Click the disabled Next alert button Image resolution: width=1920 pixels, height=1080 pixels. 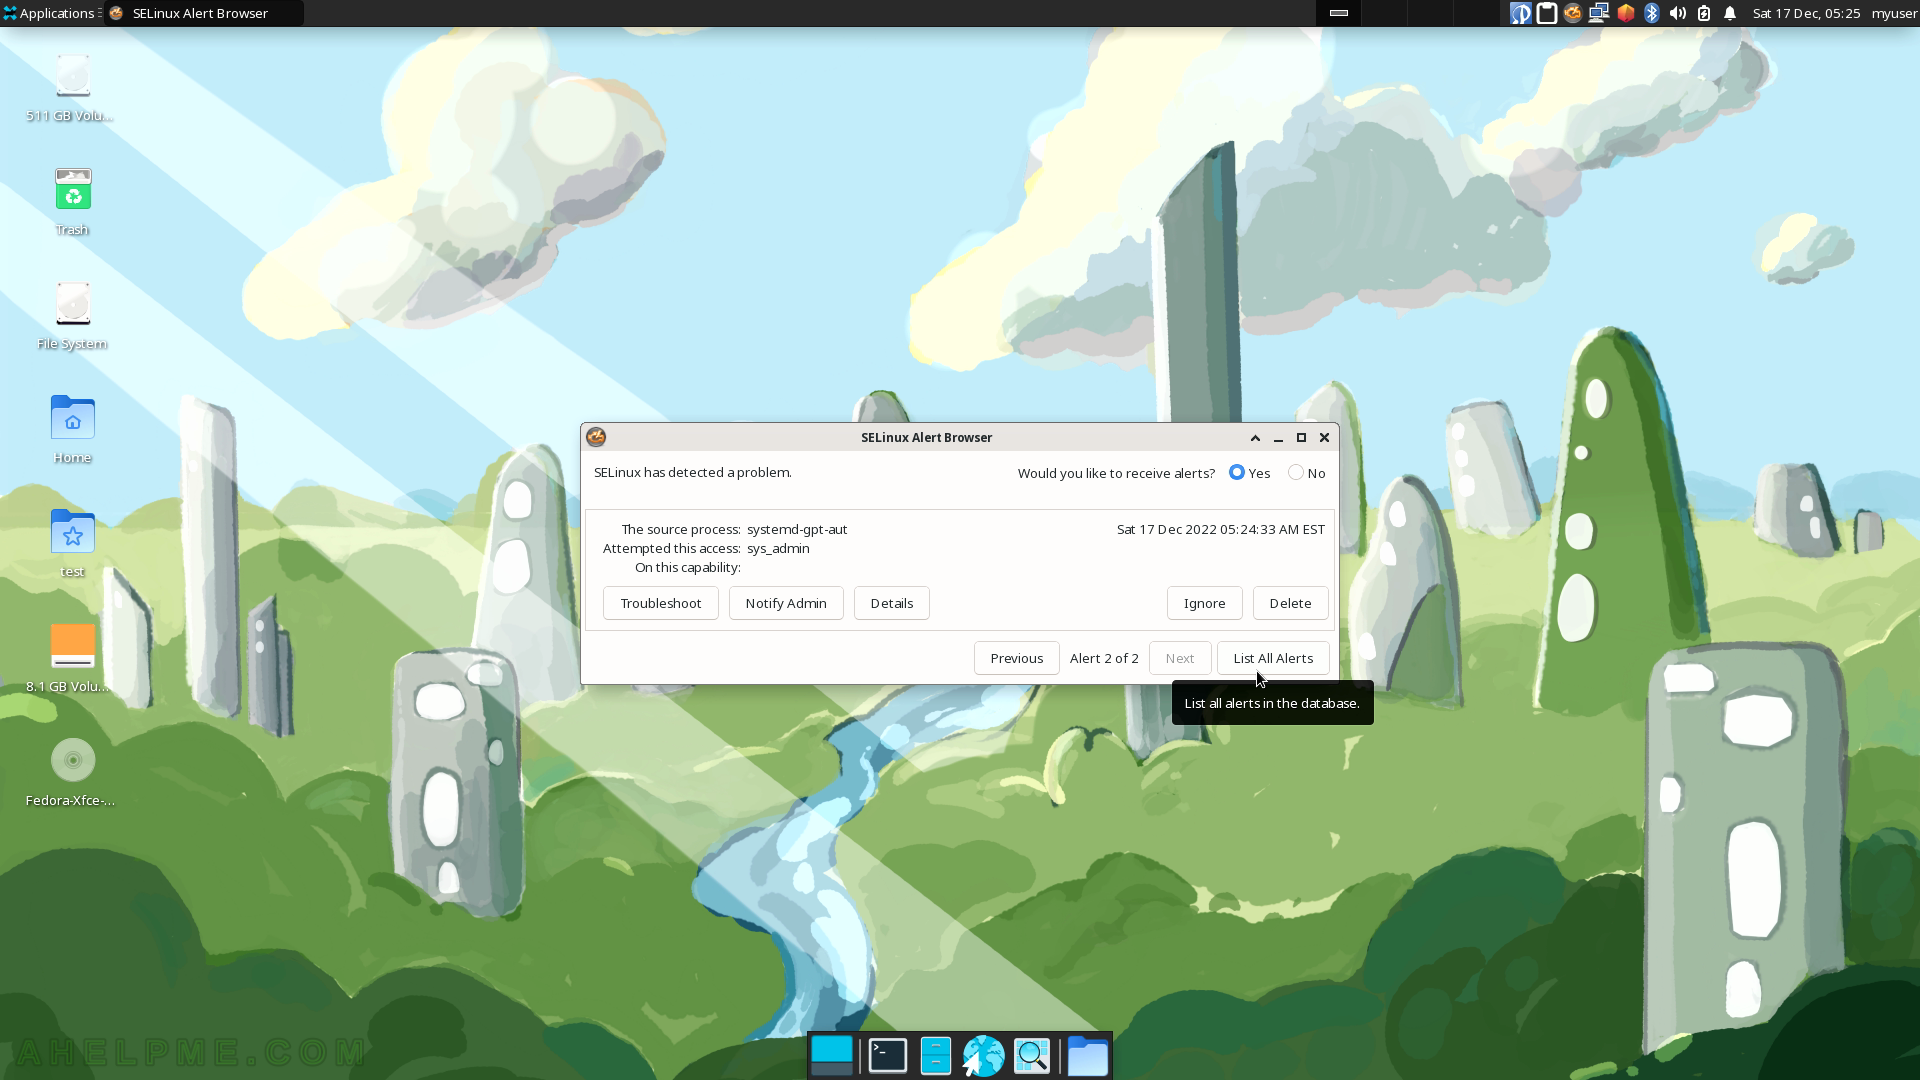1180,658
